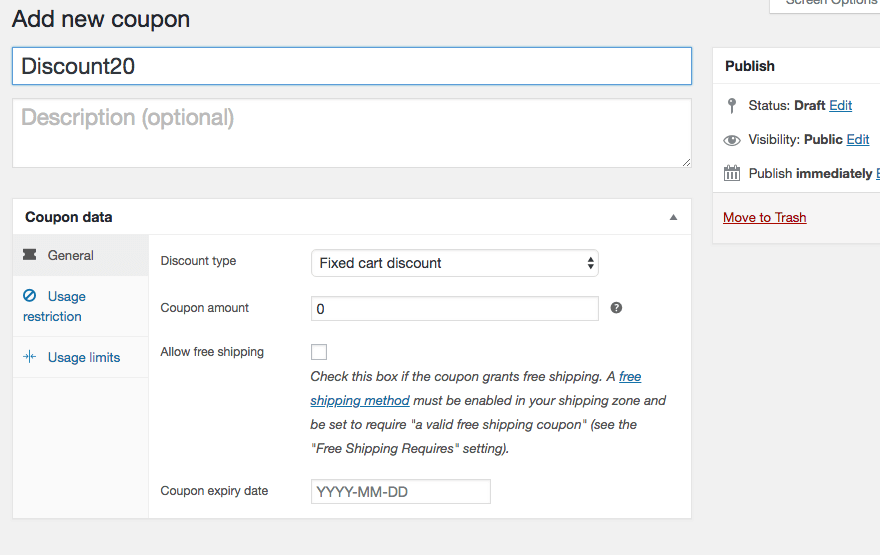Click Move to Trash link
This screenshot has width=880, height=555.
tap(764, 217)
